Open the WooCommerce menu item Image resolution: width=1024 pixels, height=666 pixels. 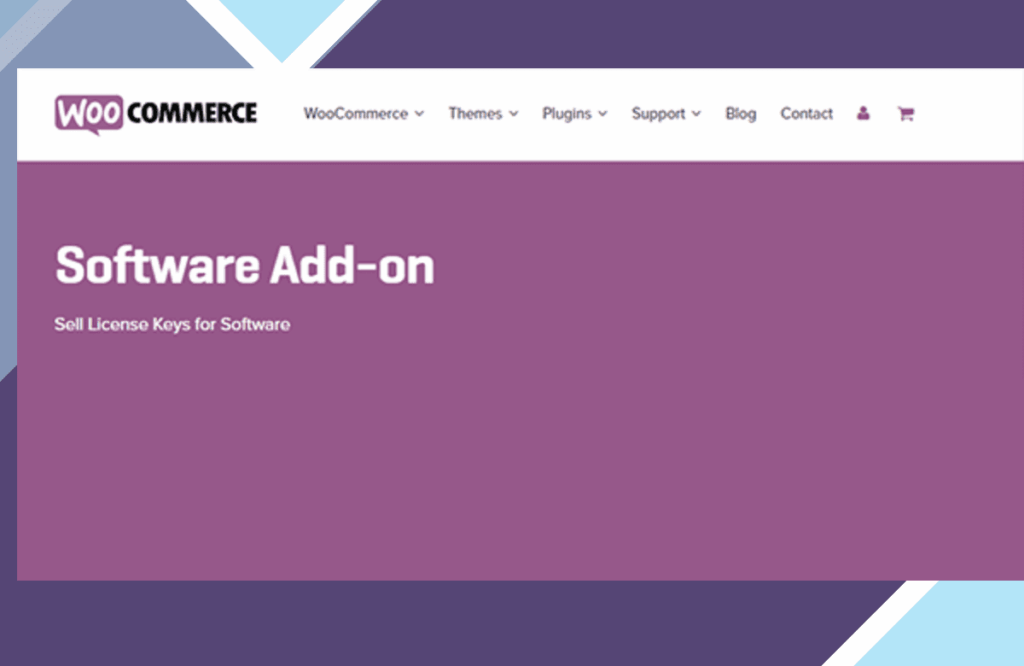(355, 114)
